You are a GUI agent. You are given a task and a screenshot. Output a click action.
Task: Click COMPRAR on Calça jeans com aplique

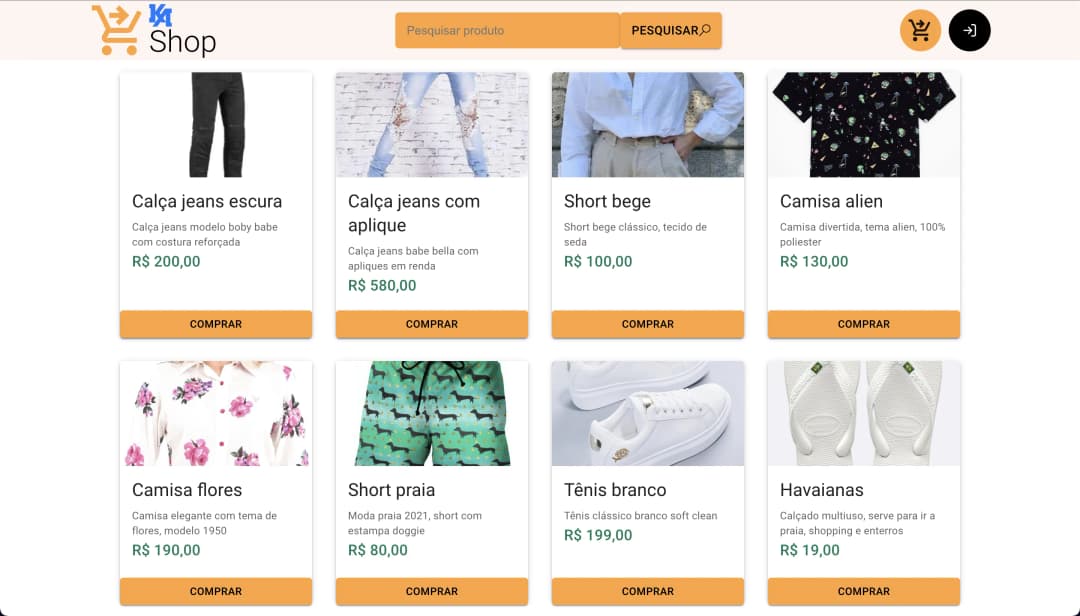click(431, 324)
